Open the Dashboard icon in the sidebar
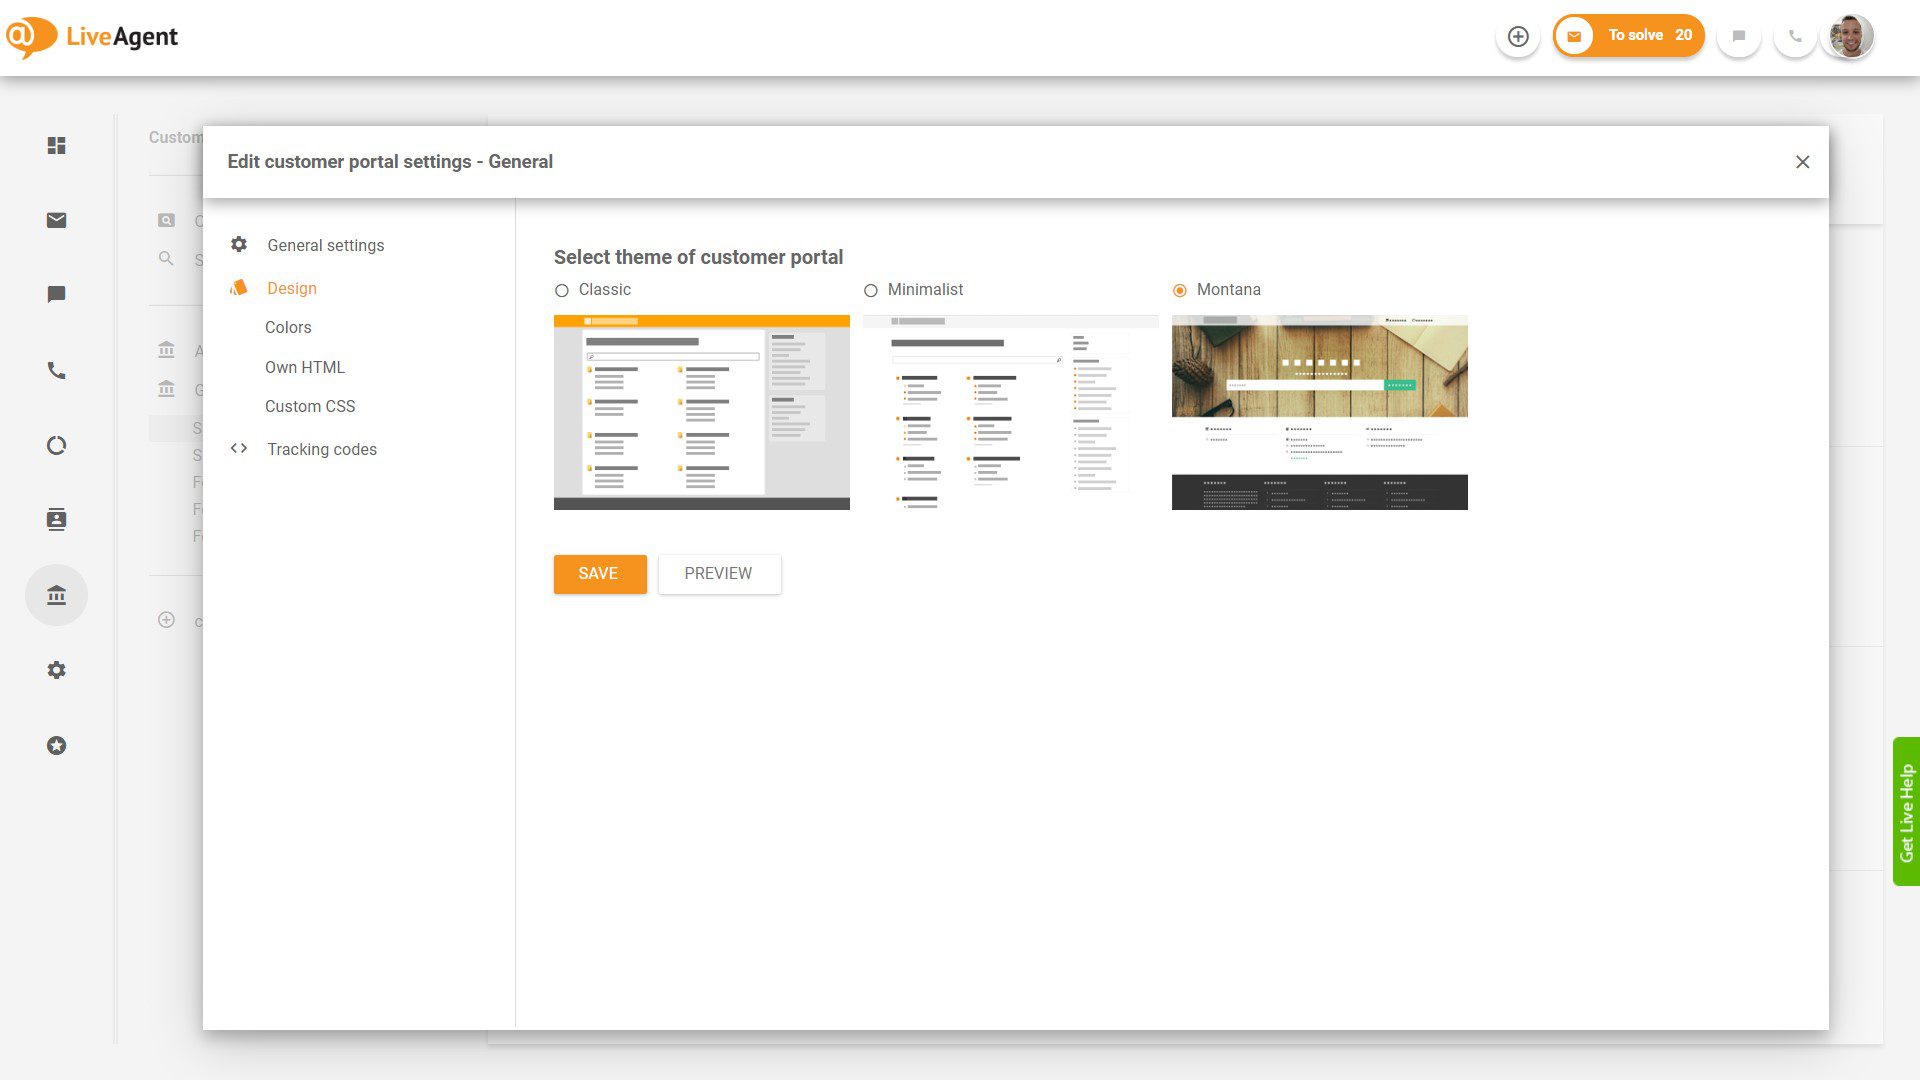The width and height of the screenshot is (1920, 1080). point(57,146)
